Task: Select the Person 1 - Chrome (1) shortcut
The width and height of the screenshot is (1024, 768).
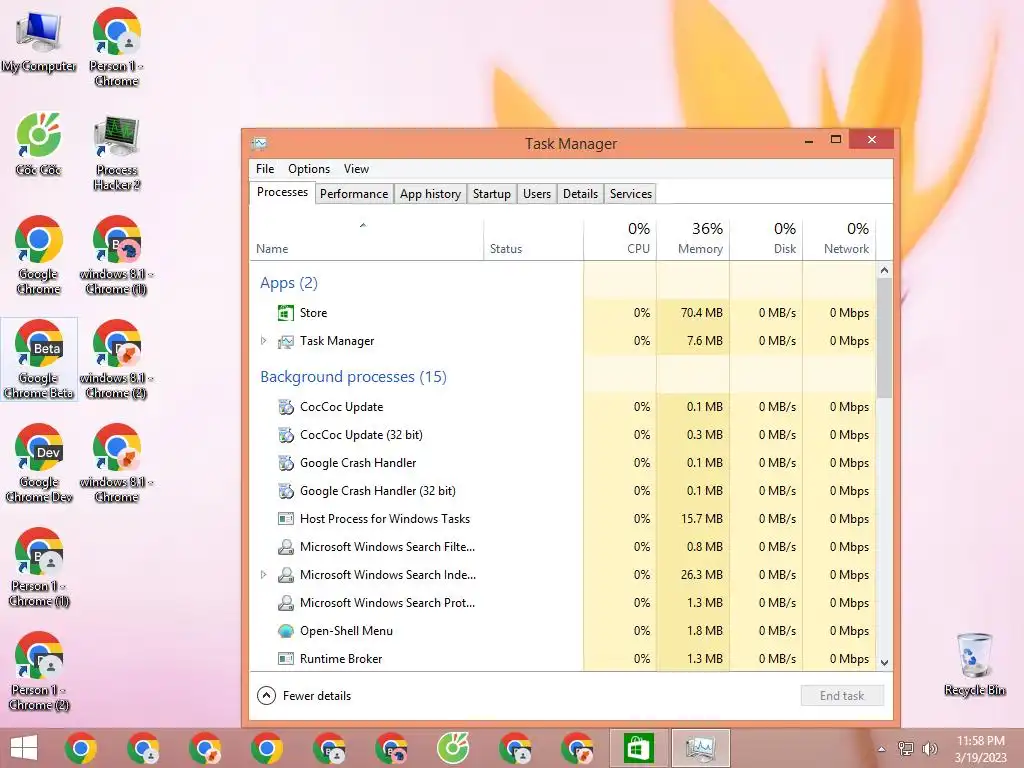Action: coord(39,568)
